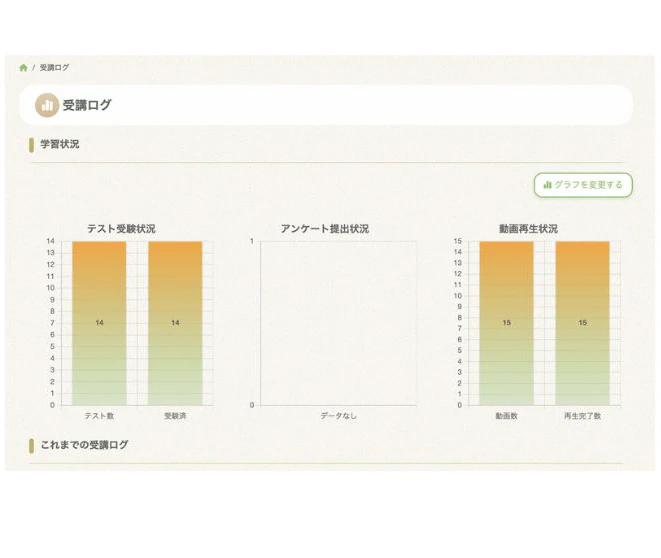
Task: Click the これまでの受講ログ section heading
Action: (84, 445)
